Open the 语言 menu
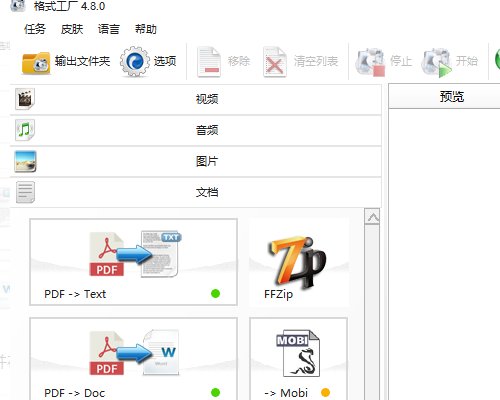The width and height of the screenshot is (500, 400). point(109,29)
